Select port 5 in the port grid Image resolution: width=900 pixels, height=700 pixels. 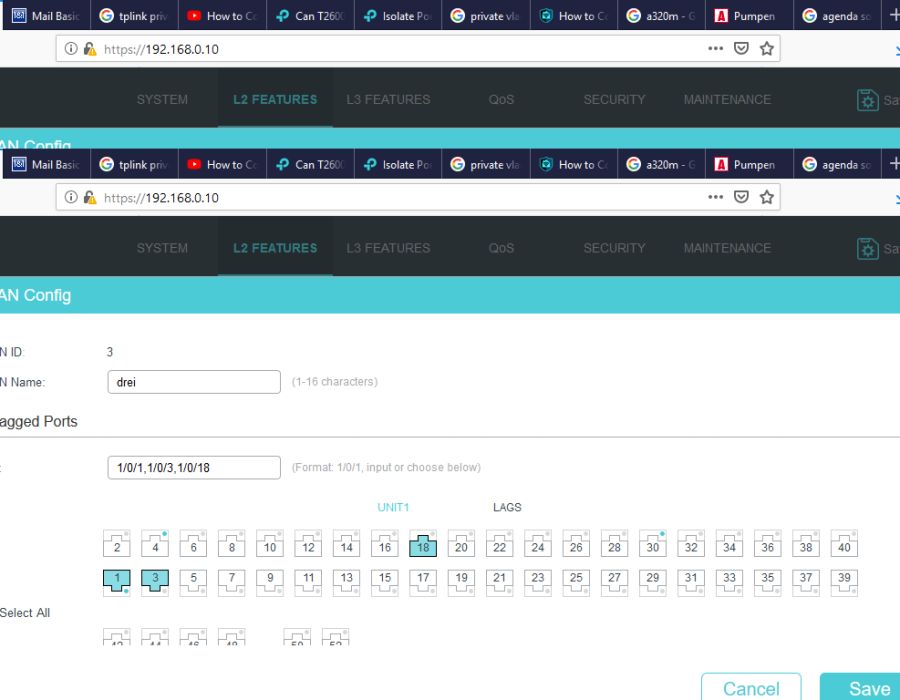193,582
